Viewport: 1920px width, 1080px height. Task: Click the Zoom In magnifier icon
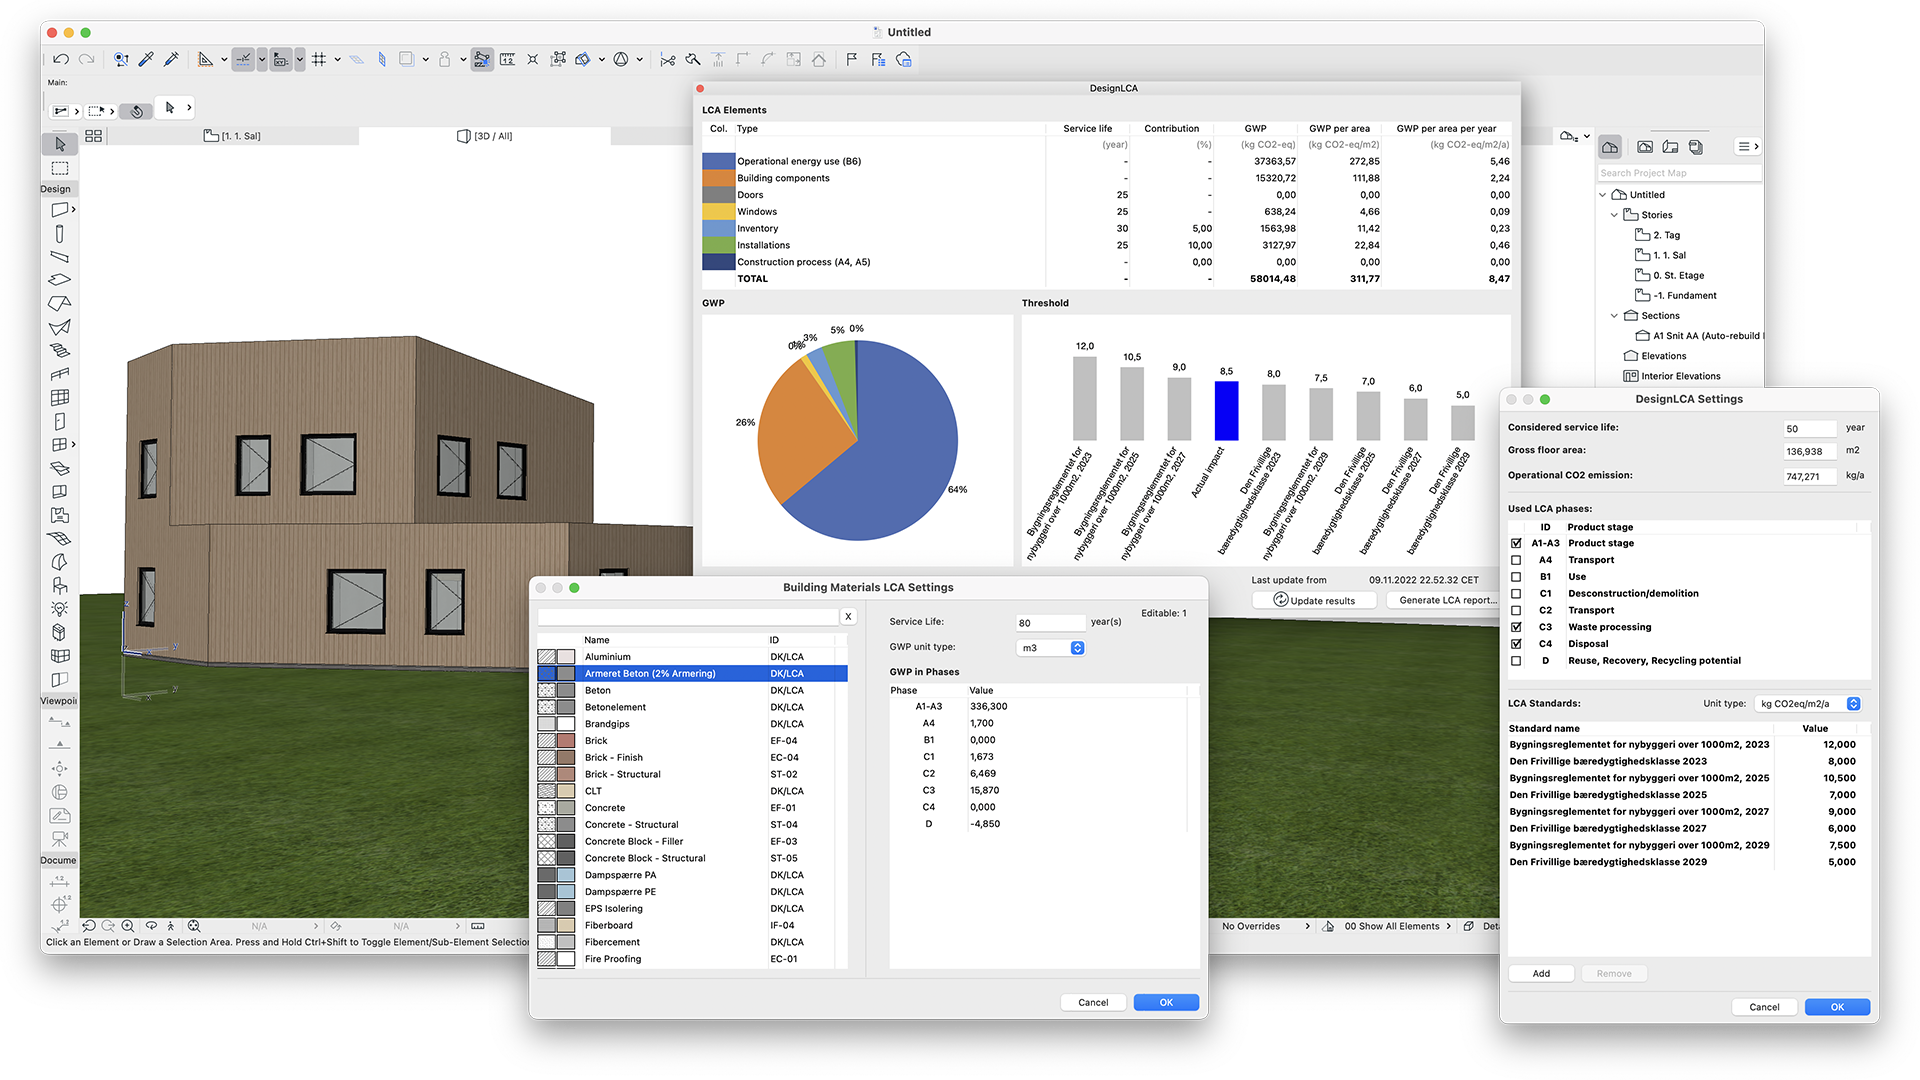click(127, 926)
